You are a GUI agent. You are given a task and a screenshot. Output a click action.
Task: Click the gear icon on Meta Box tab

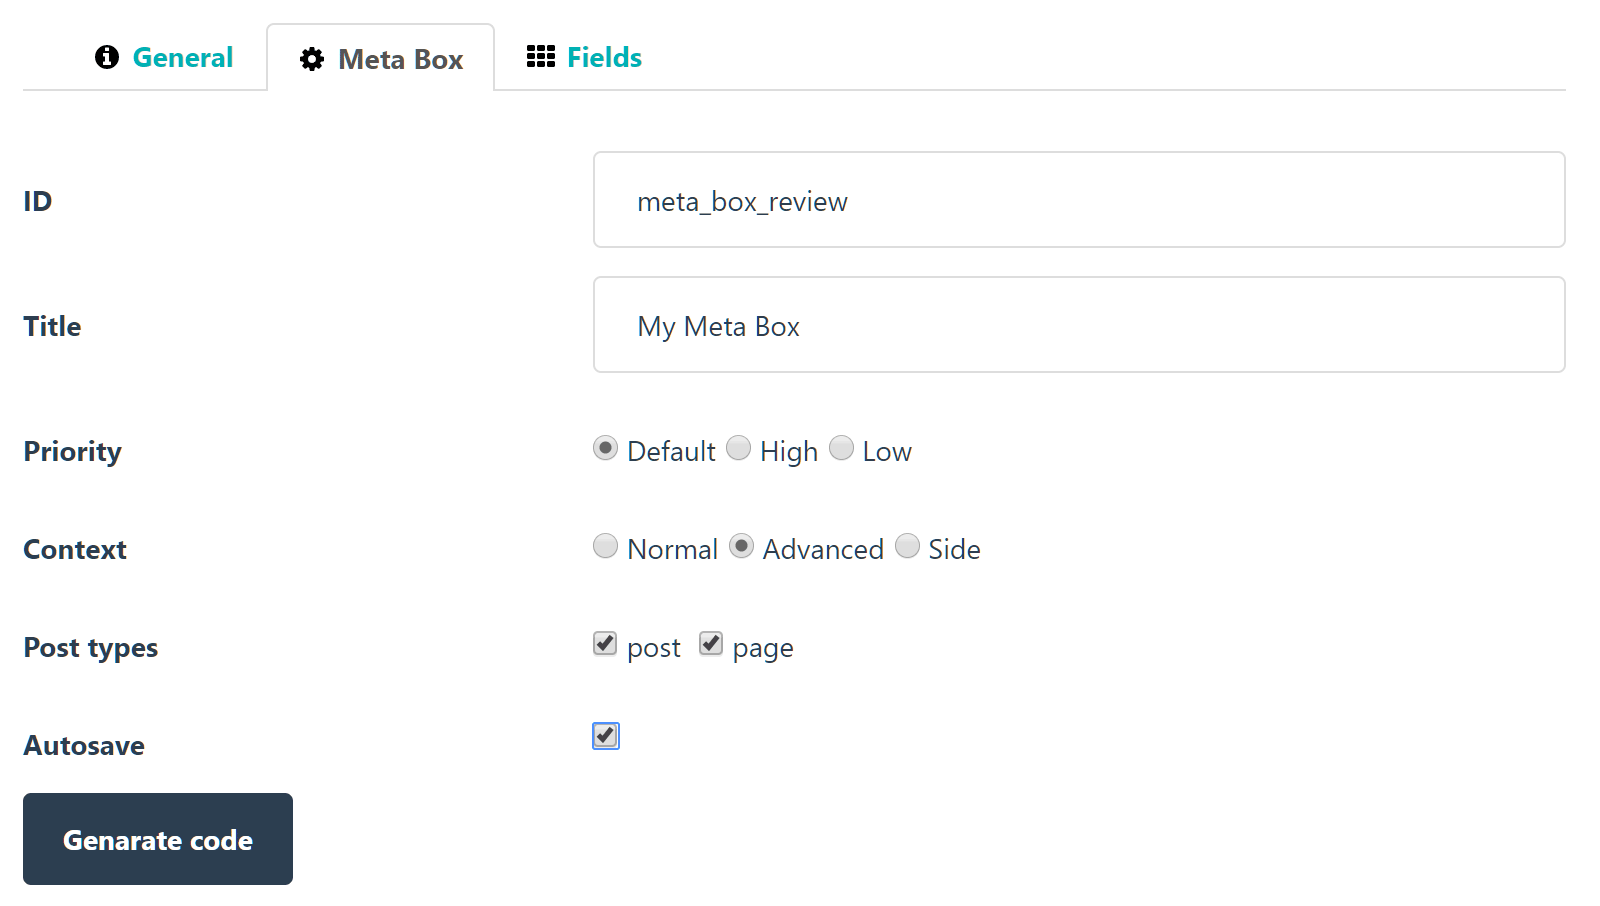(x=312, y=59)
